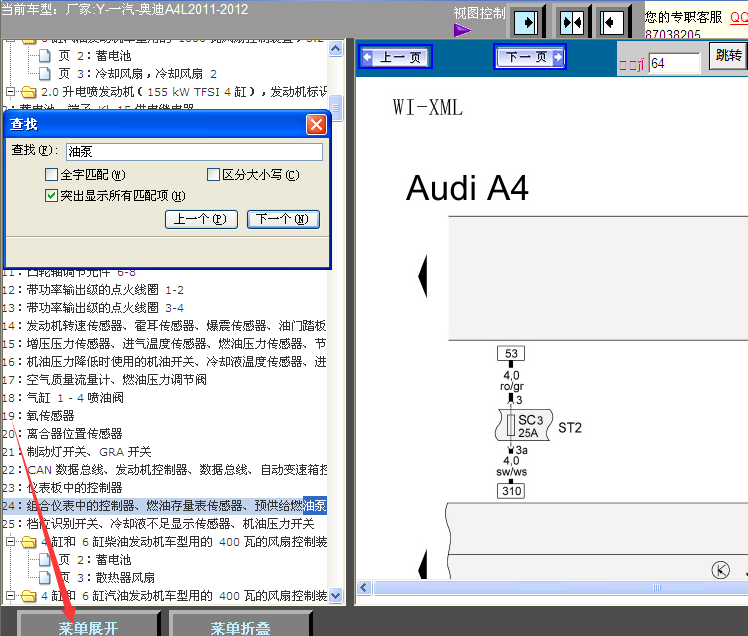Click fuse SC3 25A symbol in diagram
This screenshot has height=636, width=748.
524,425
